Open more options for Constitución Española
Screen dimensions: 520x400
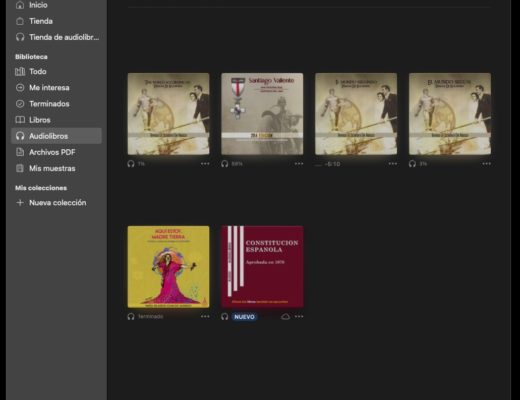pyautogui.click(x=299, y=316)
